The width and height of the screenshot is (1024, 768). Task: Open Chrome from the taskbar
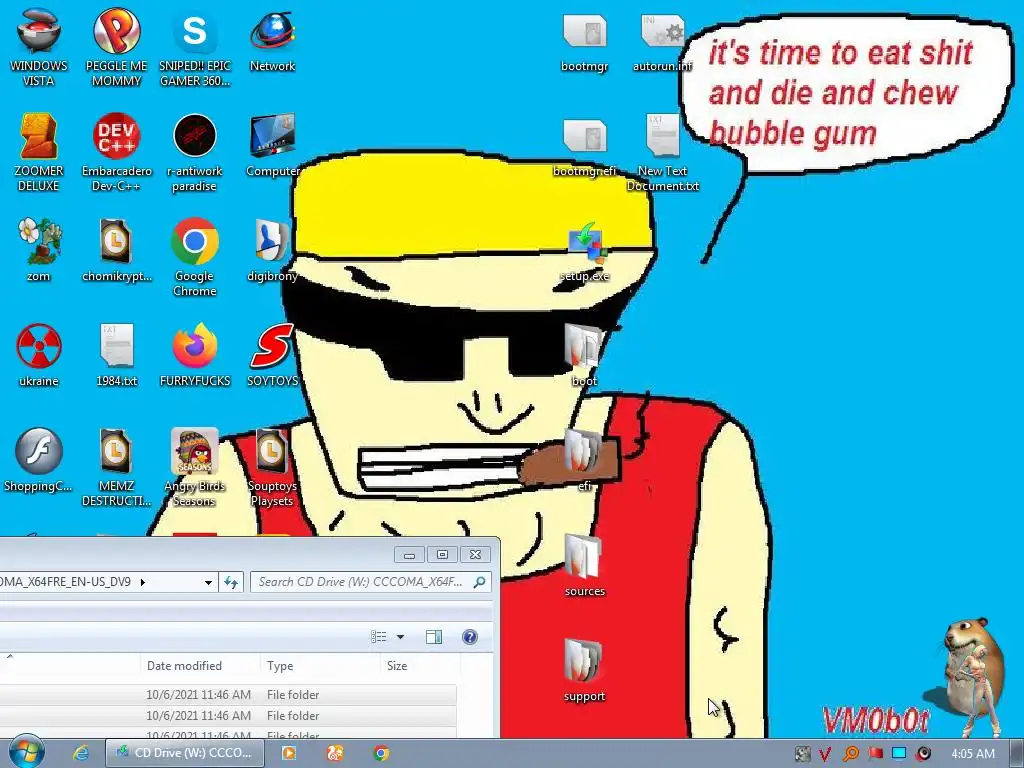coord(381,753)
